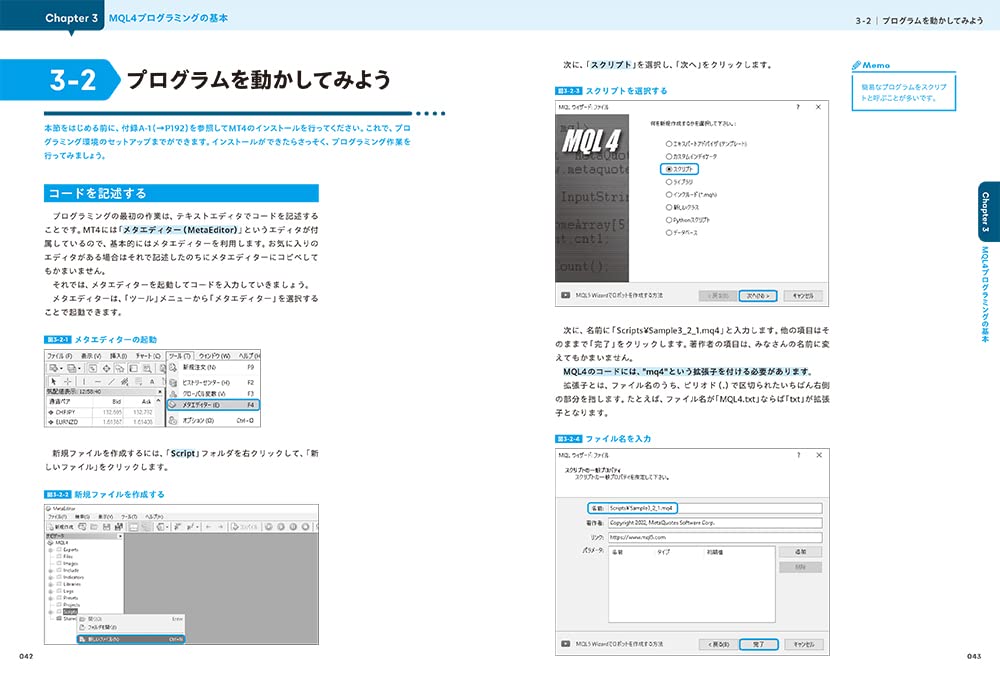Select the スクリプト radio button
The height and width of the screenshot is (679, 1000).
point(668,170)
